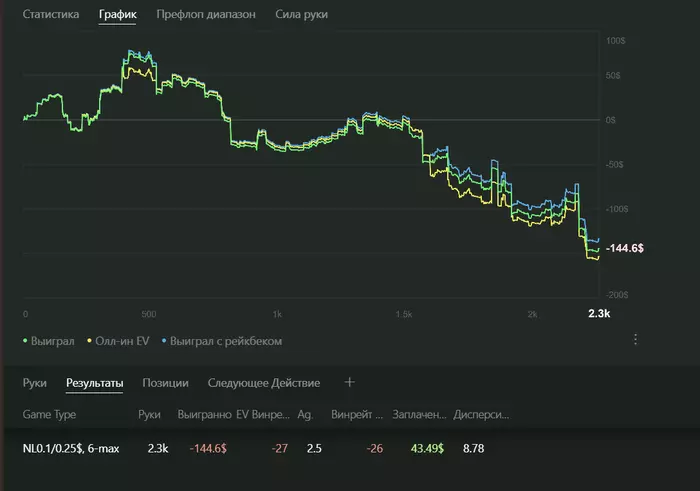
Task: Click the Дисперсия column header
Action: click(x=482, y=414)
